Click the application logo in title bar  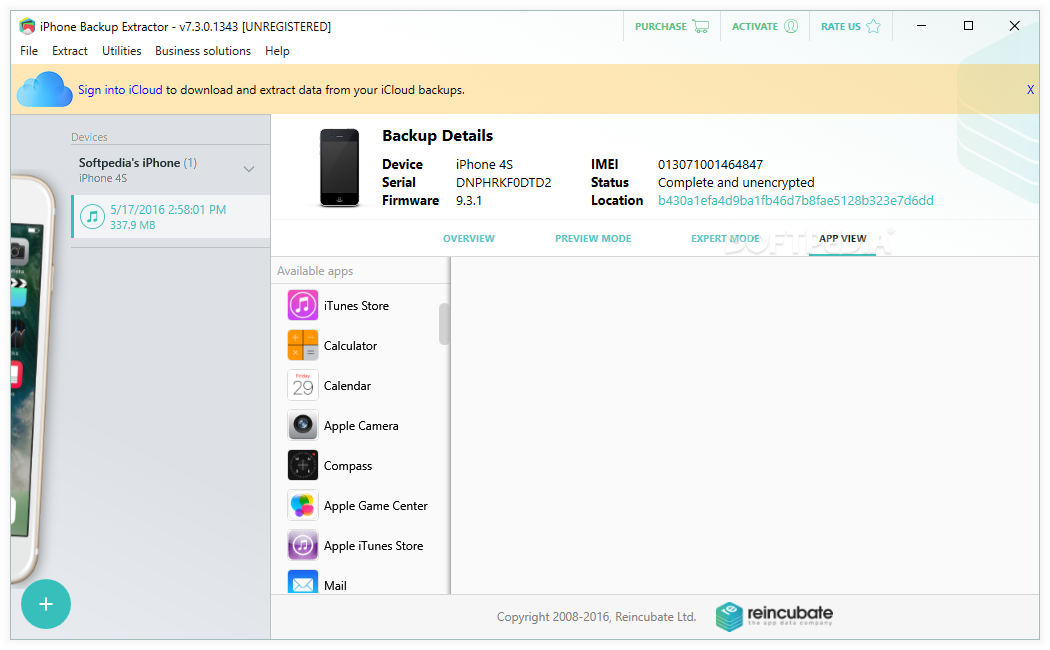[27, 26]
